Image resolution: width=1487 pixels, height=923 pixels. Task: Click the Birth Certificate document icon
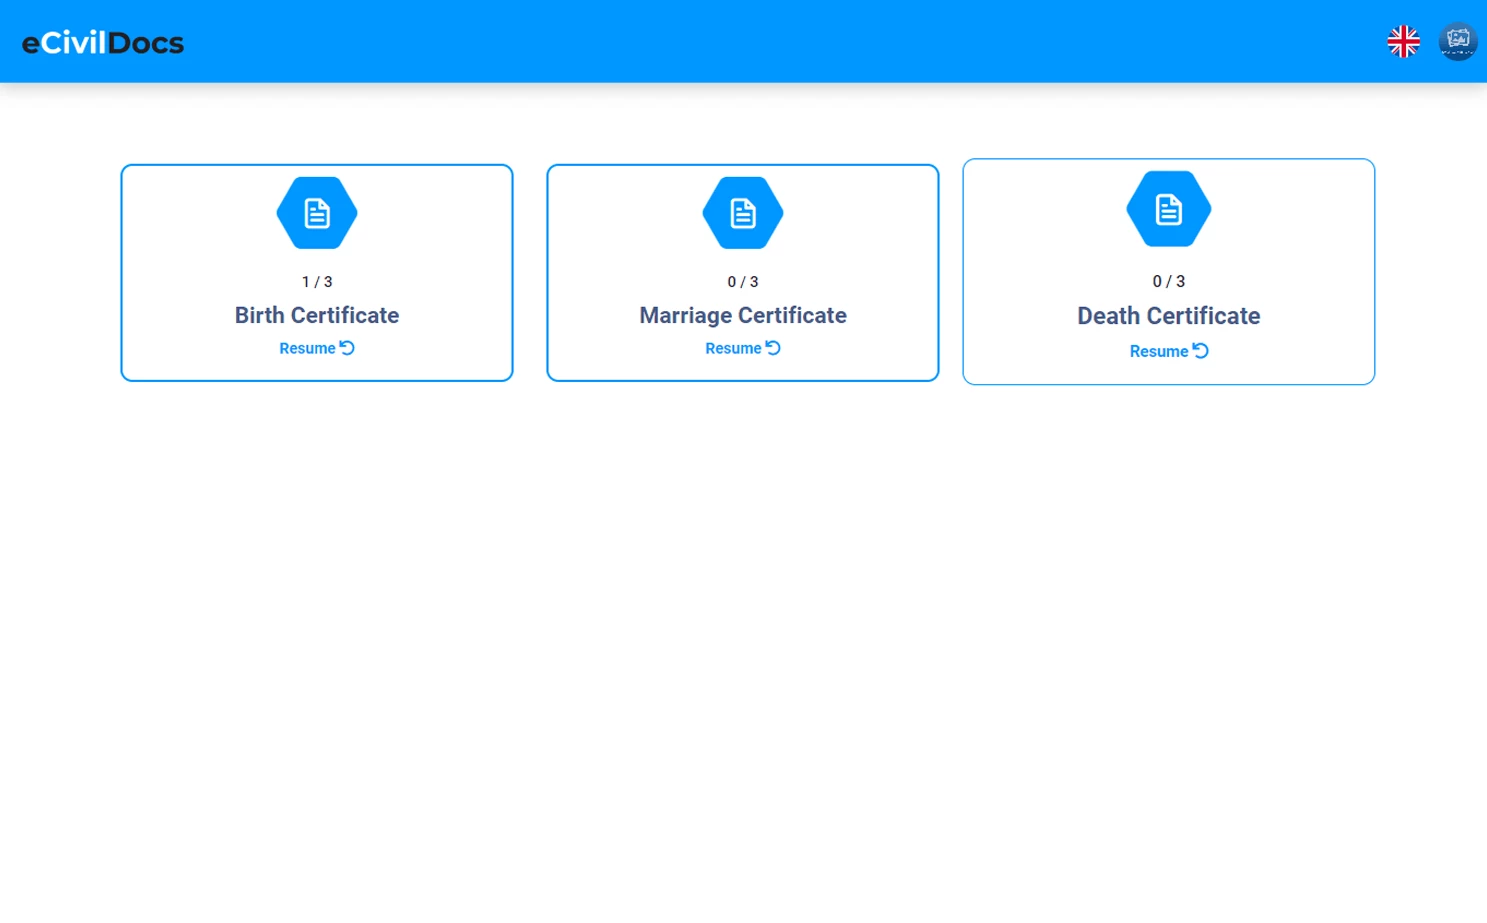(x=316, y=212)
